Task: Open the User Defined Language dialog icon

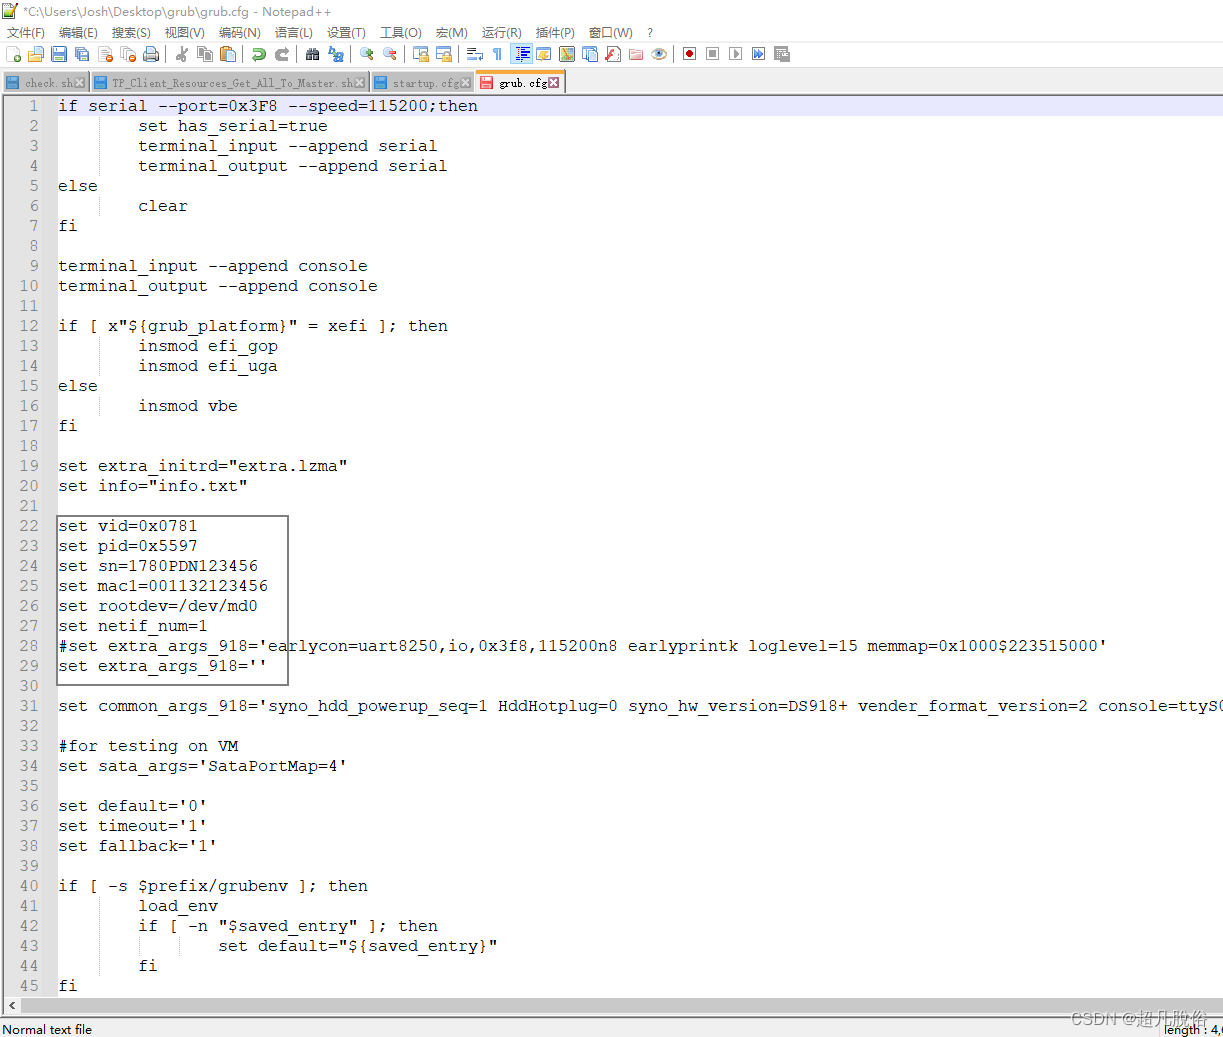Action: 544,54
